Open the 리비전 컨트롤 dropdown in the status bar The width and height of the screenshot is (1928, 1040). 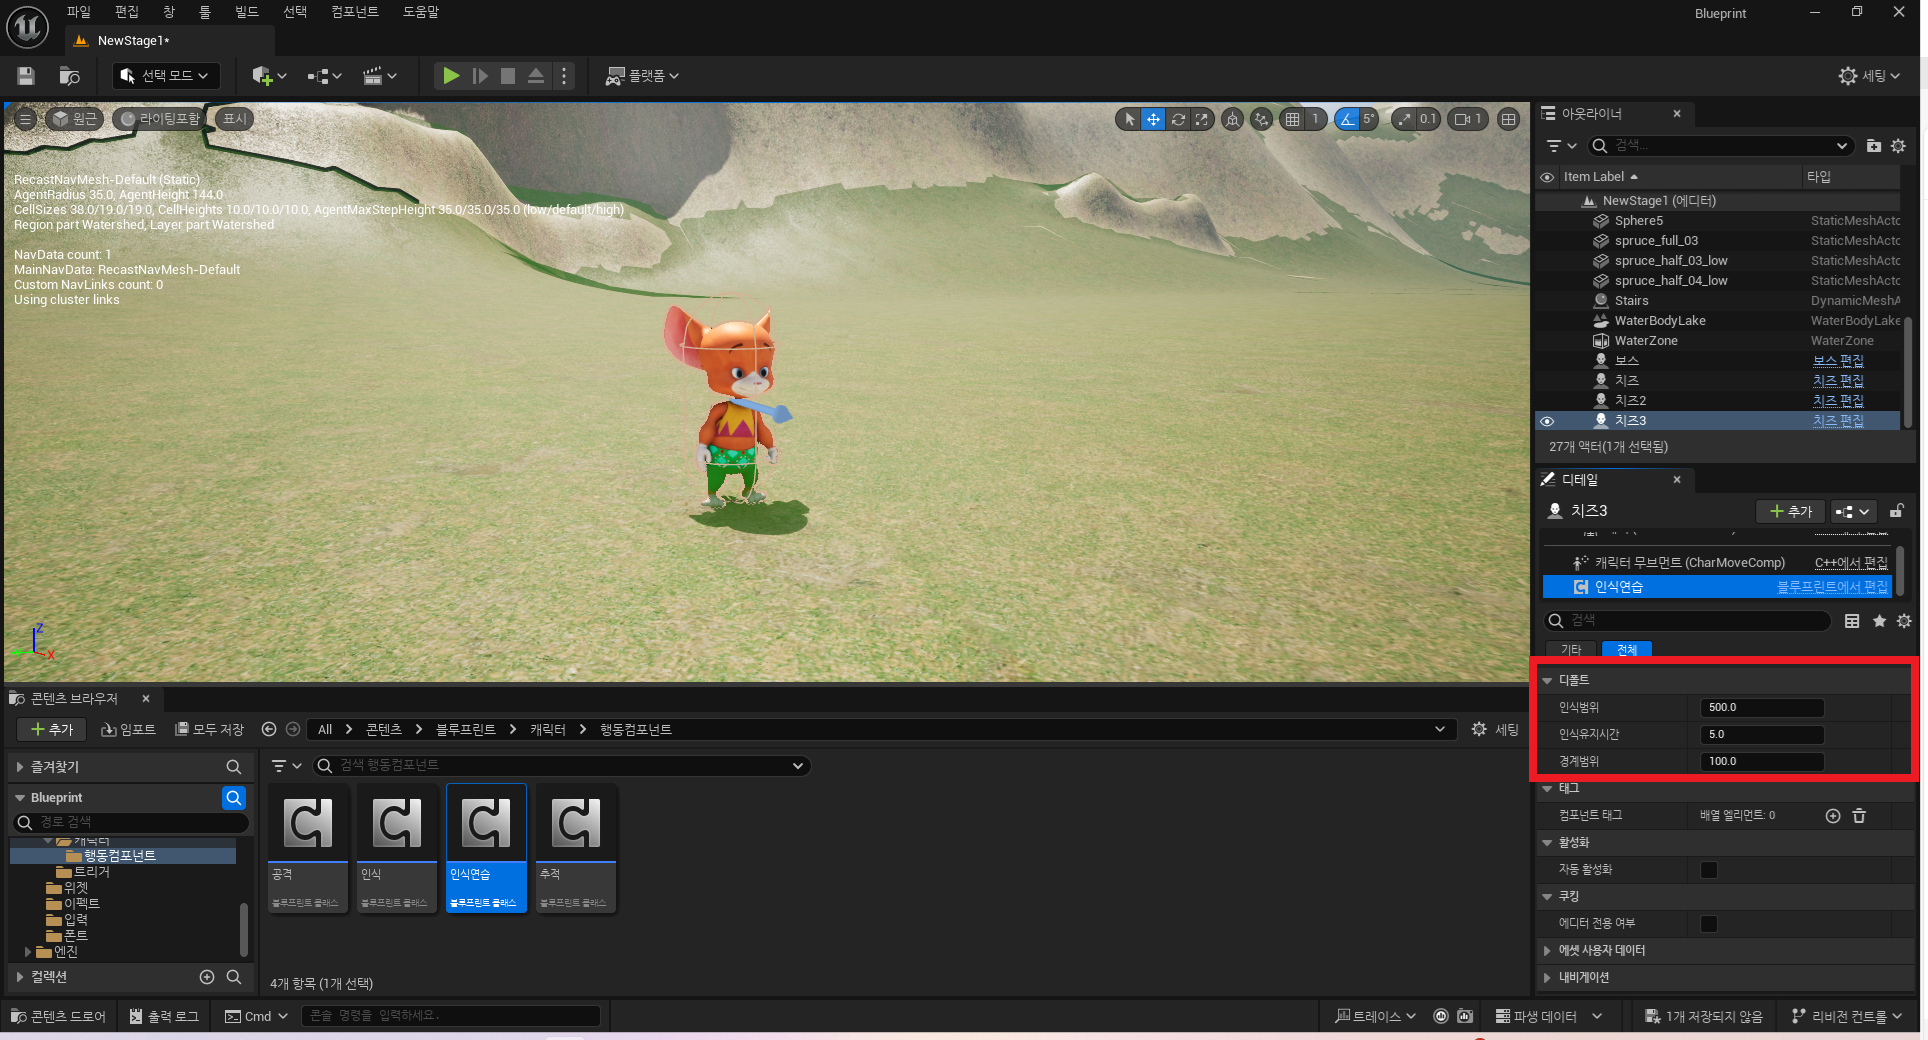point(1846,1017)
